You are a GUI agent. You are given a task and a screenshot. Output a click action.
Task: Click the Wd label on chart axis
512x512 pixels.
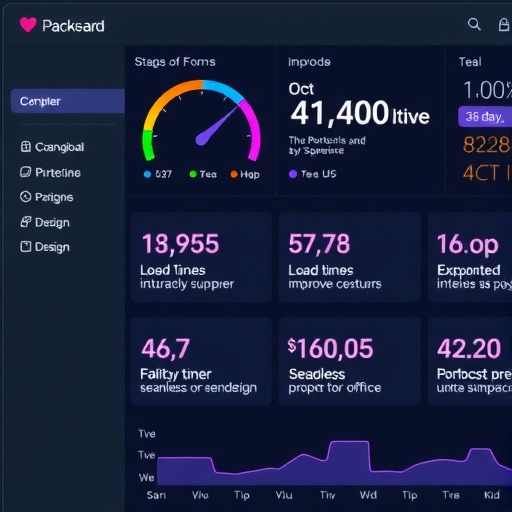(368, 495)
